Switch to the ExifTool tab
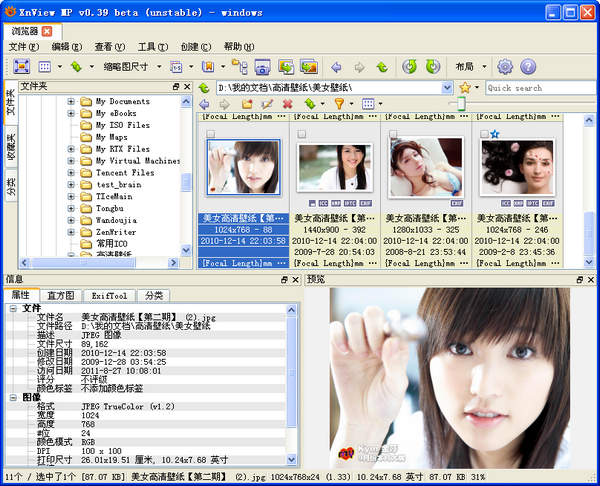The width and height of the screenshot is (600, 486). click(109, 295)
